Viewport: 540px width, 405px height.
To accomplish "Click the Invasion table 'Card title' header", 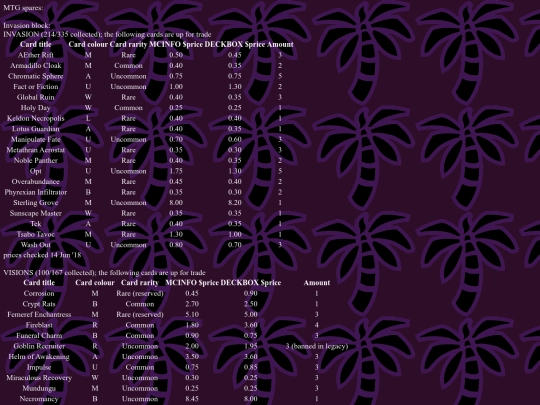I will tap(35, 44).
